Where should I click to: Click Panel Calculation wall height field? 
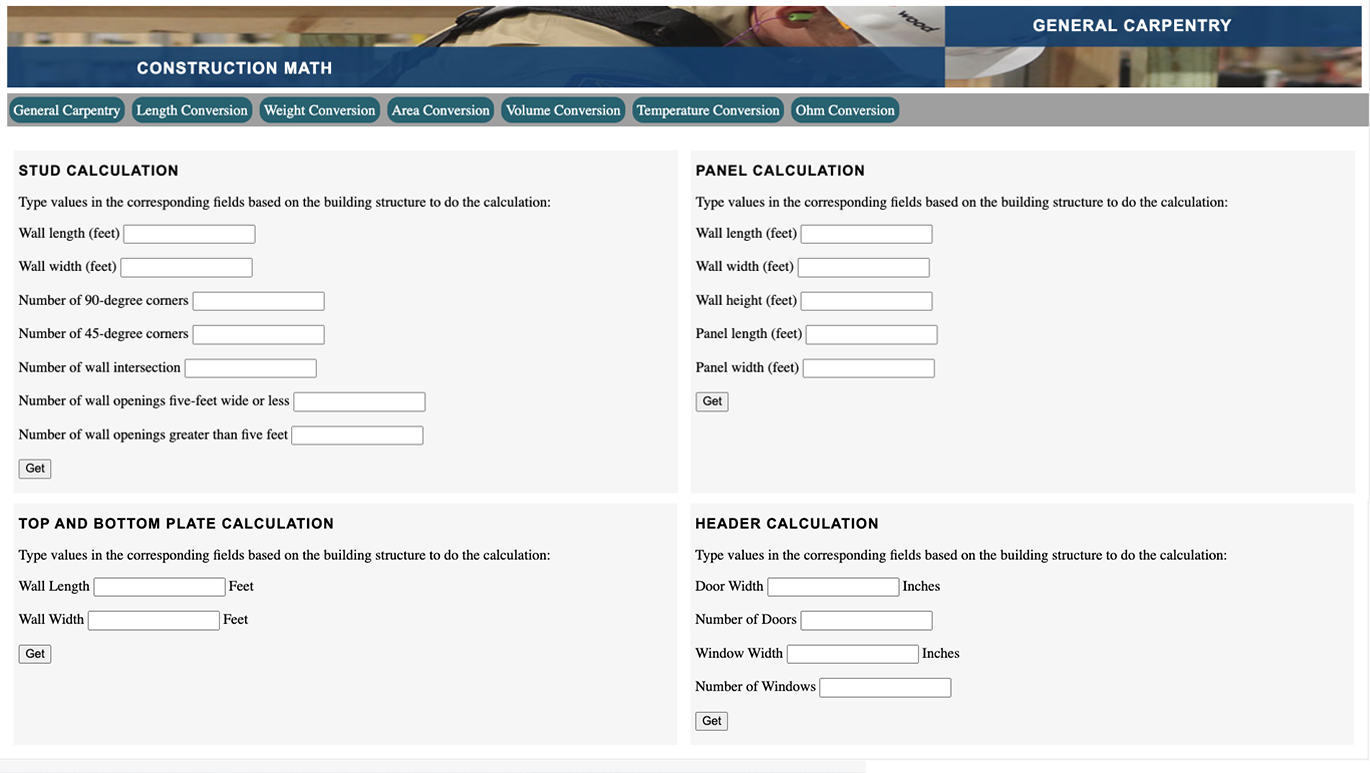click(x=866, y=301)
